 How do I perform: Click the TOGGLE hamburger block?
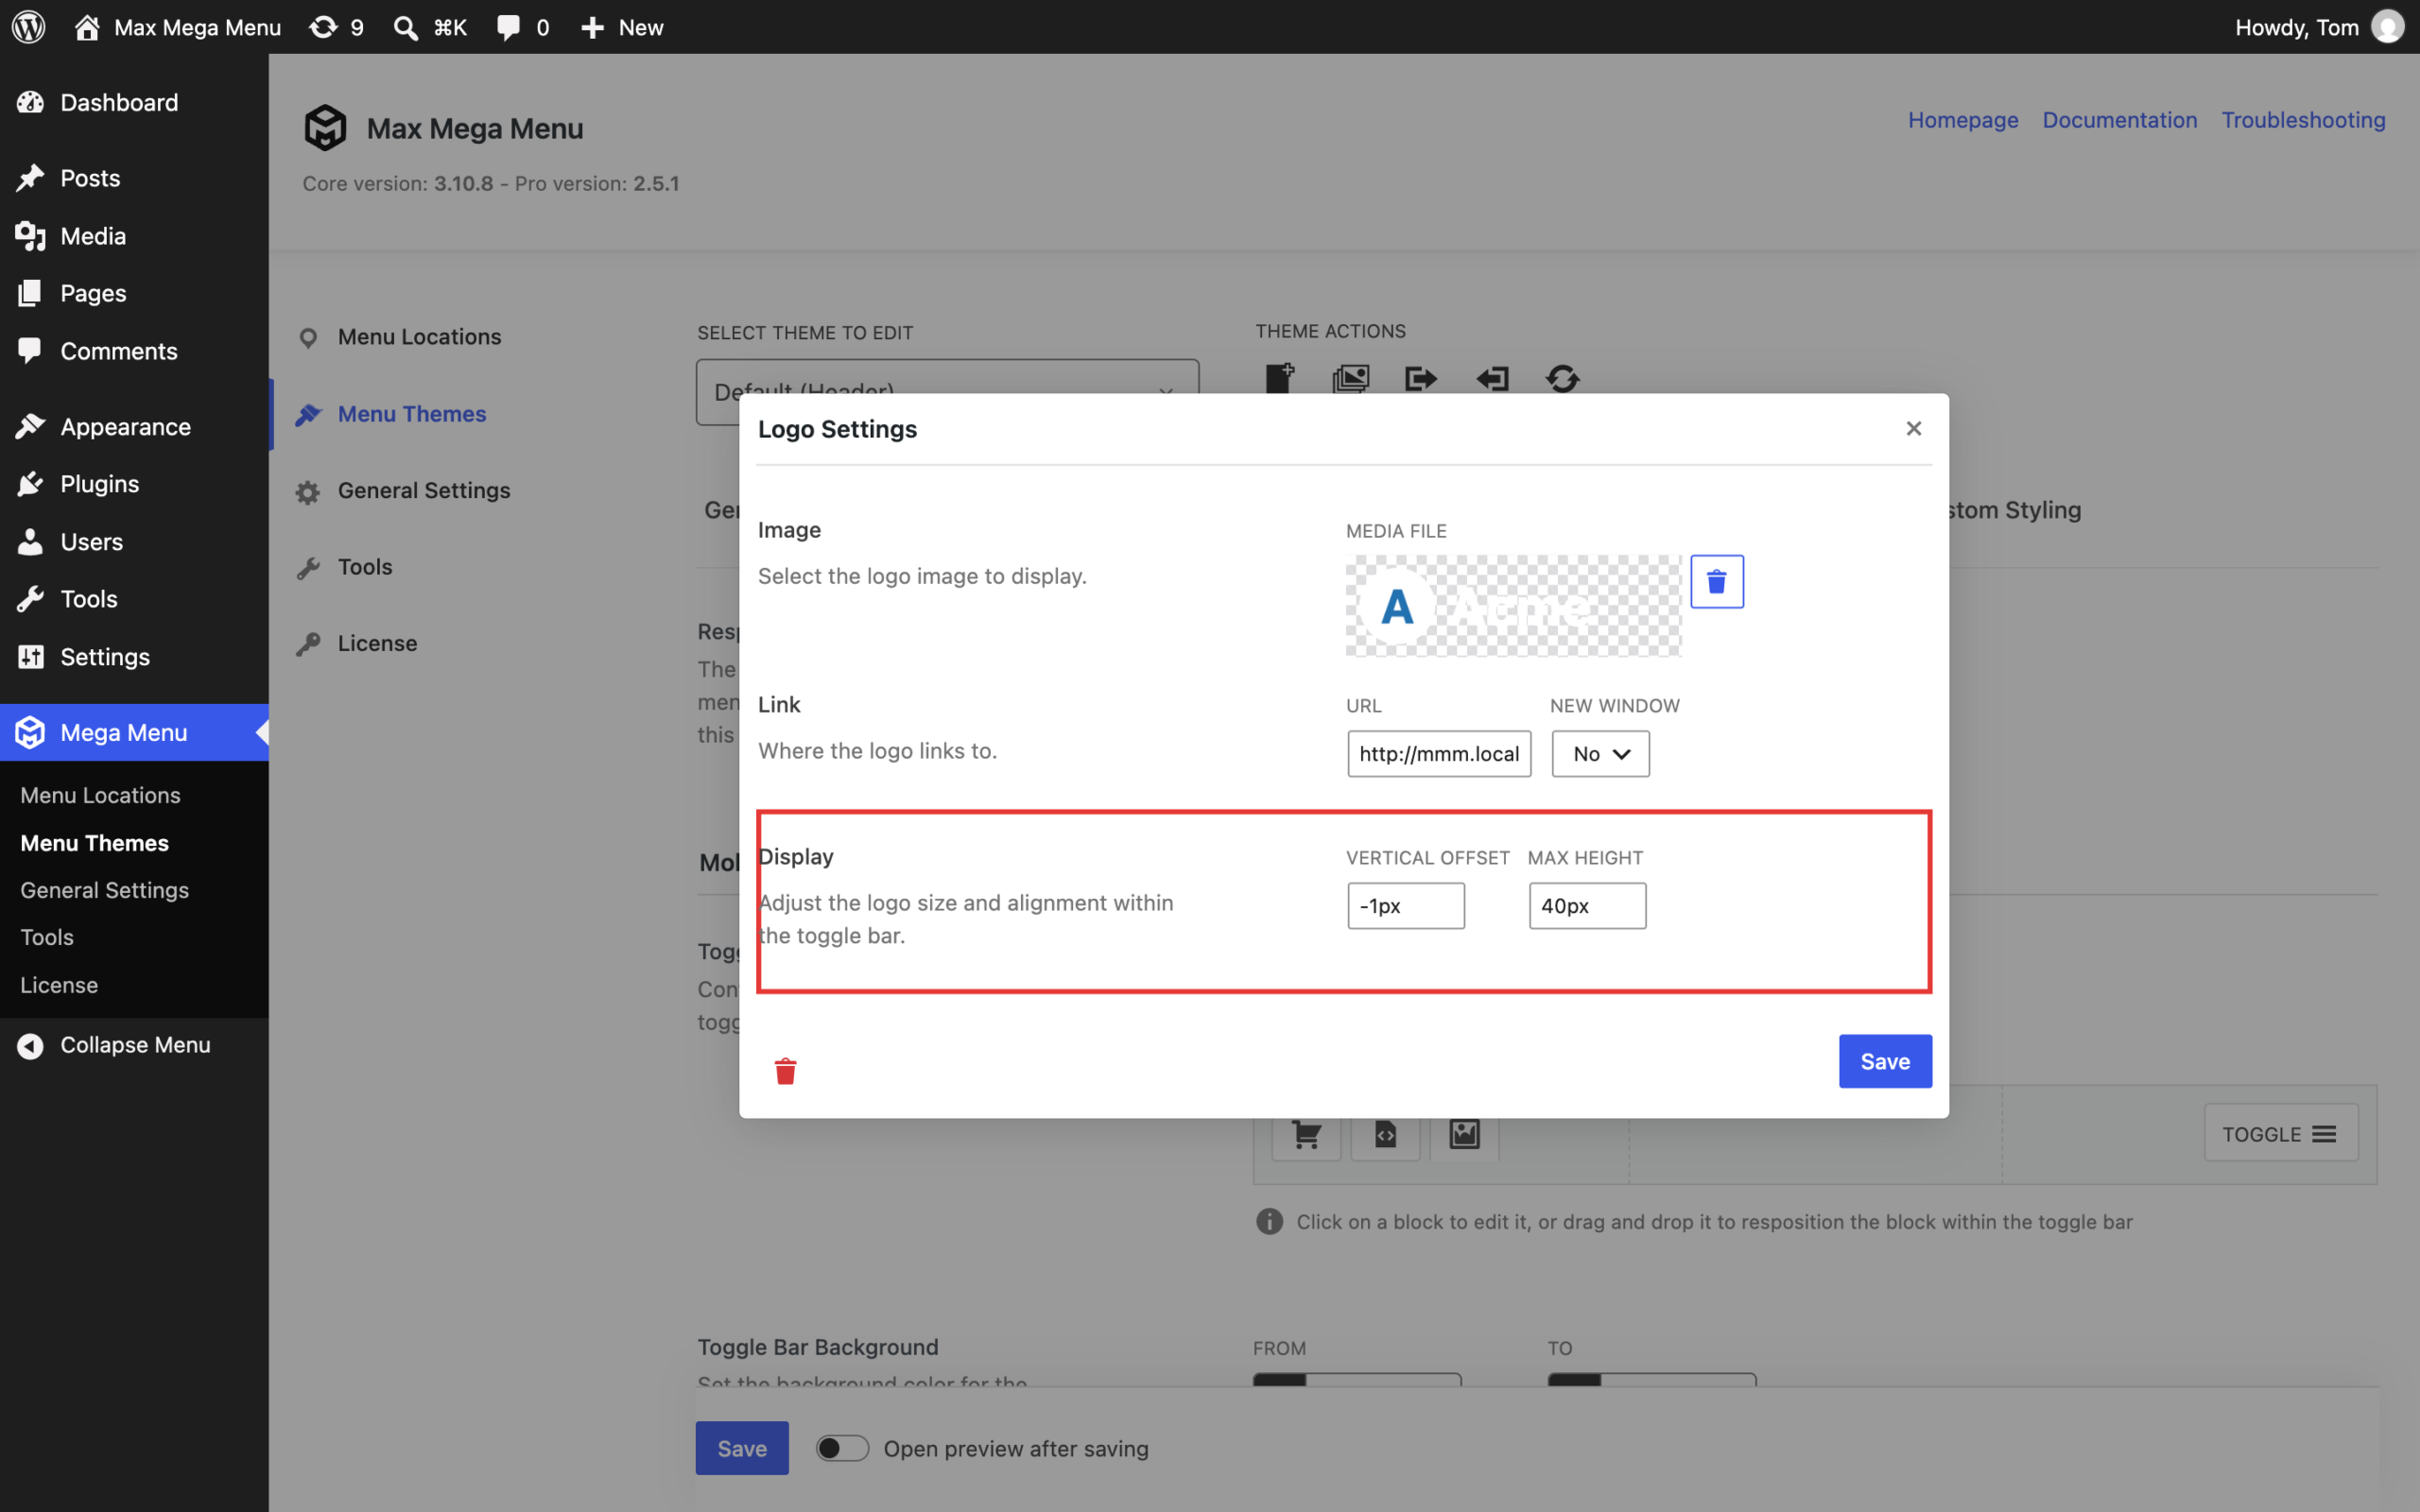(x=2281, y=1133)
